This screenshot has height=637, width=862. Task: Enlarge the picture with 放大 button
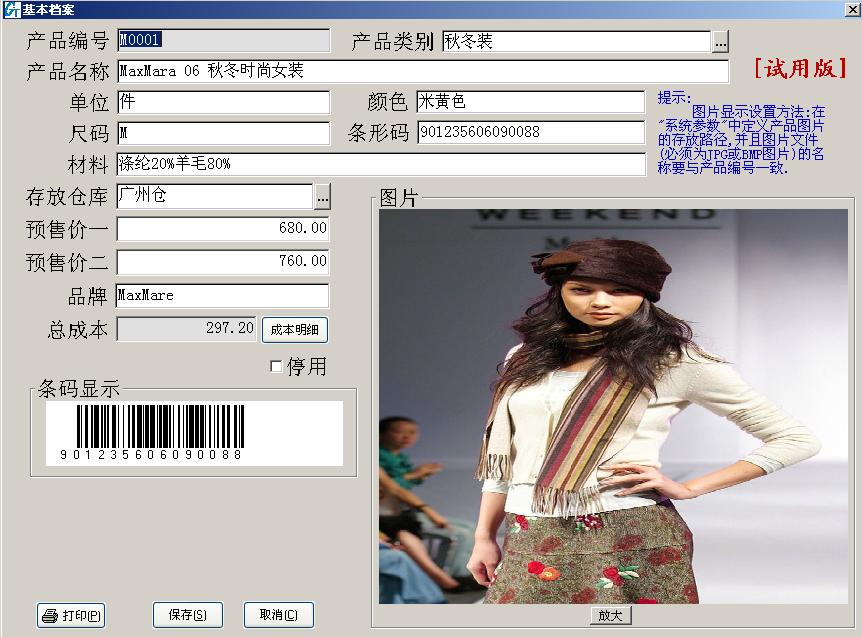click(x=611, y=616)
